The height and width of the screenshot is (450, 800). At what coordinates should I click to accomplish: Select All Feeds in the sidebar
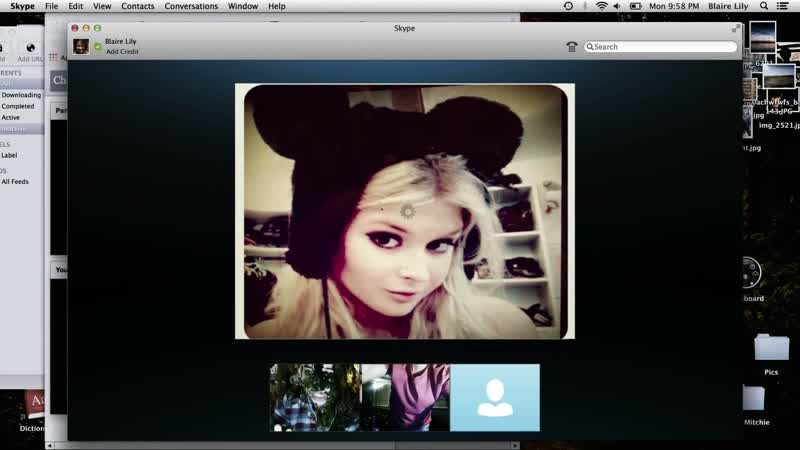click(x=15, y=182)
